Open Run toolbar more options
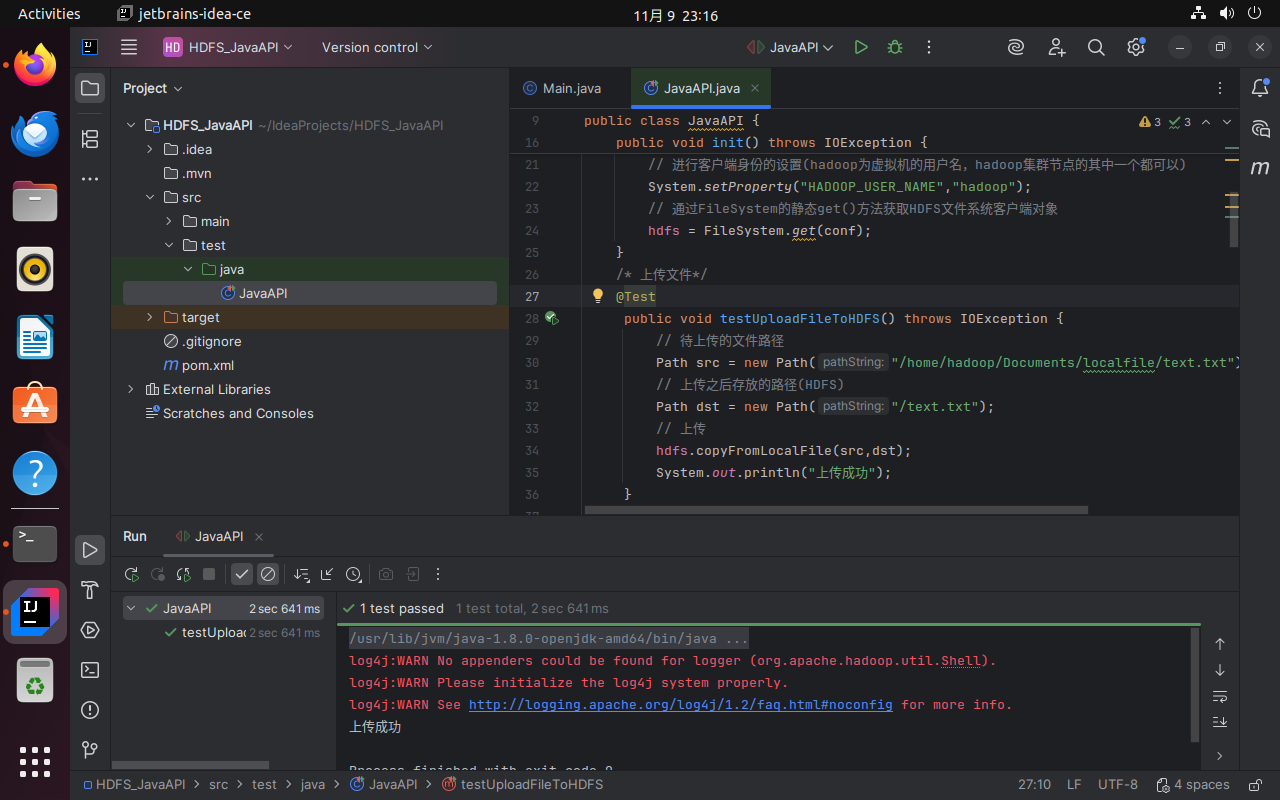1280x800 pixels. [x=438, y=574]
